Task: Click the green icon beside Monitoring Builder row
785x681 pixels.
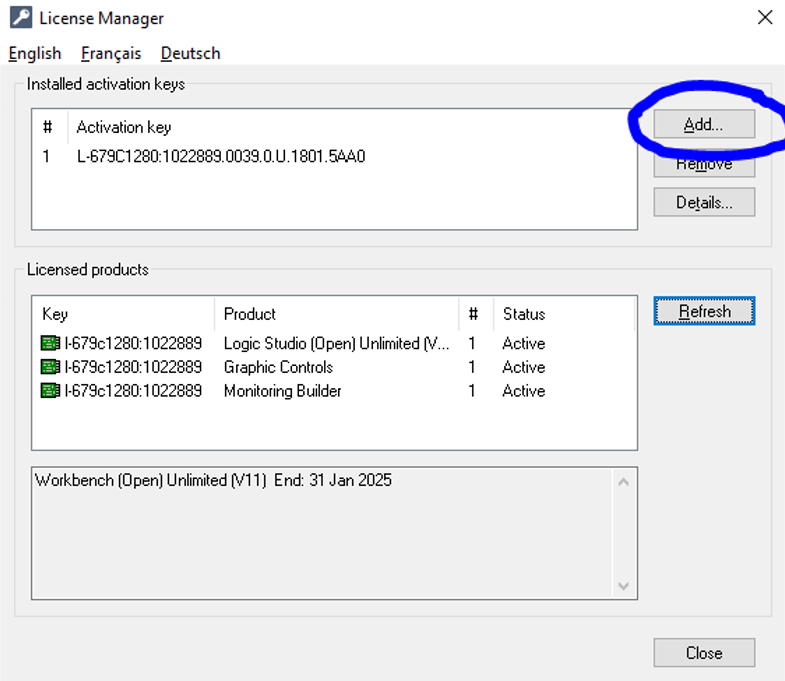Action: coord(50,390)
